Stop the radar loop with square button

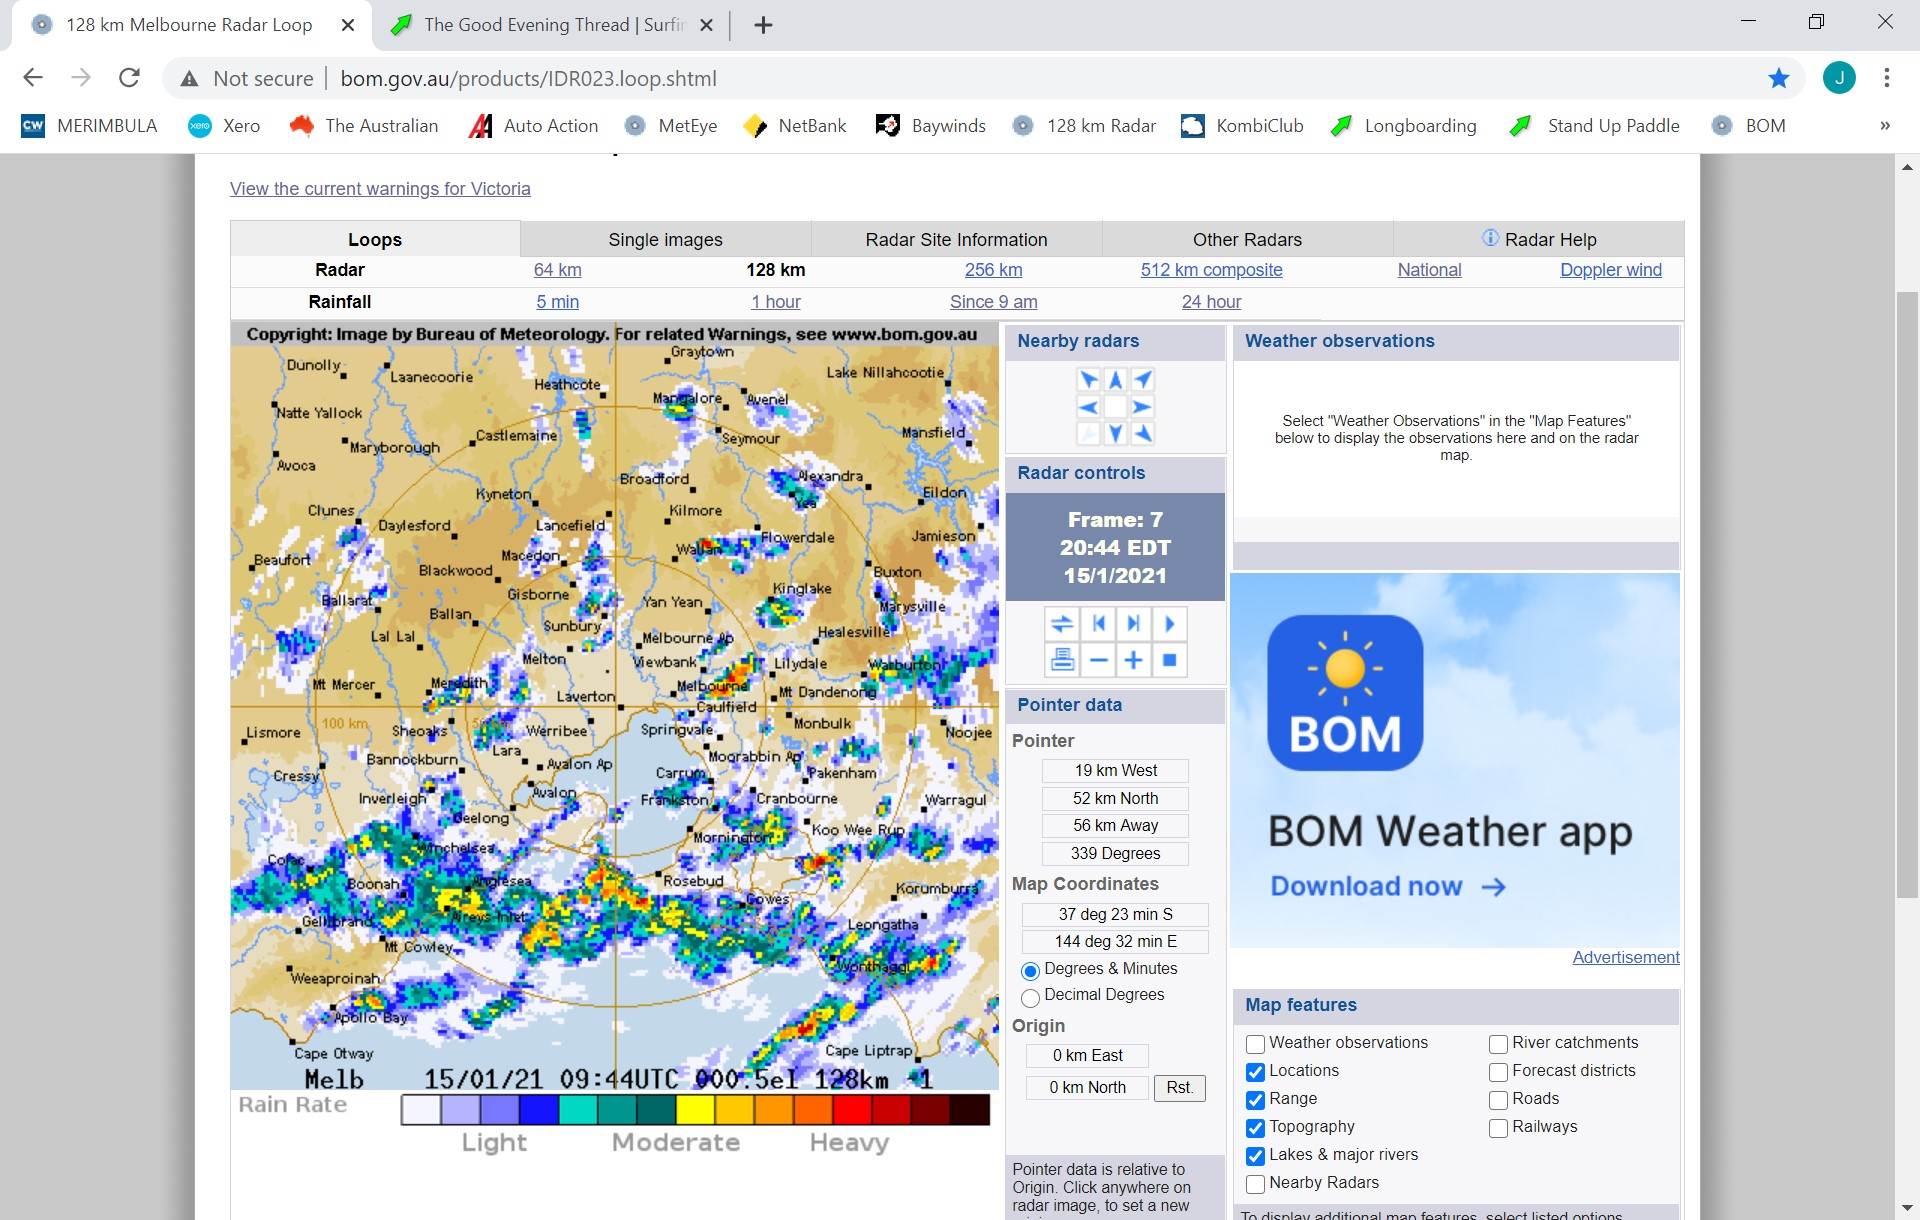(x=1169, y=660)
